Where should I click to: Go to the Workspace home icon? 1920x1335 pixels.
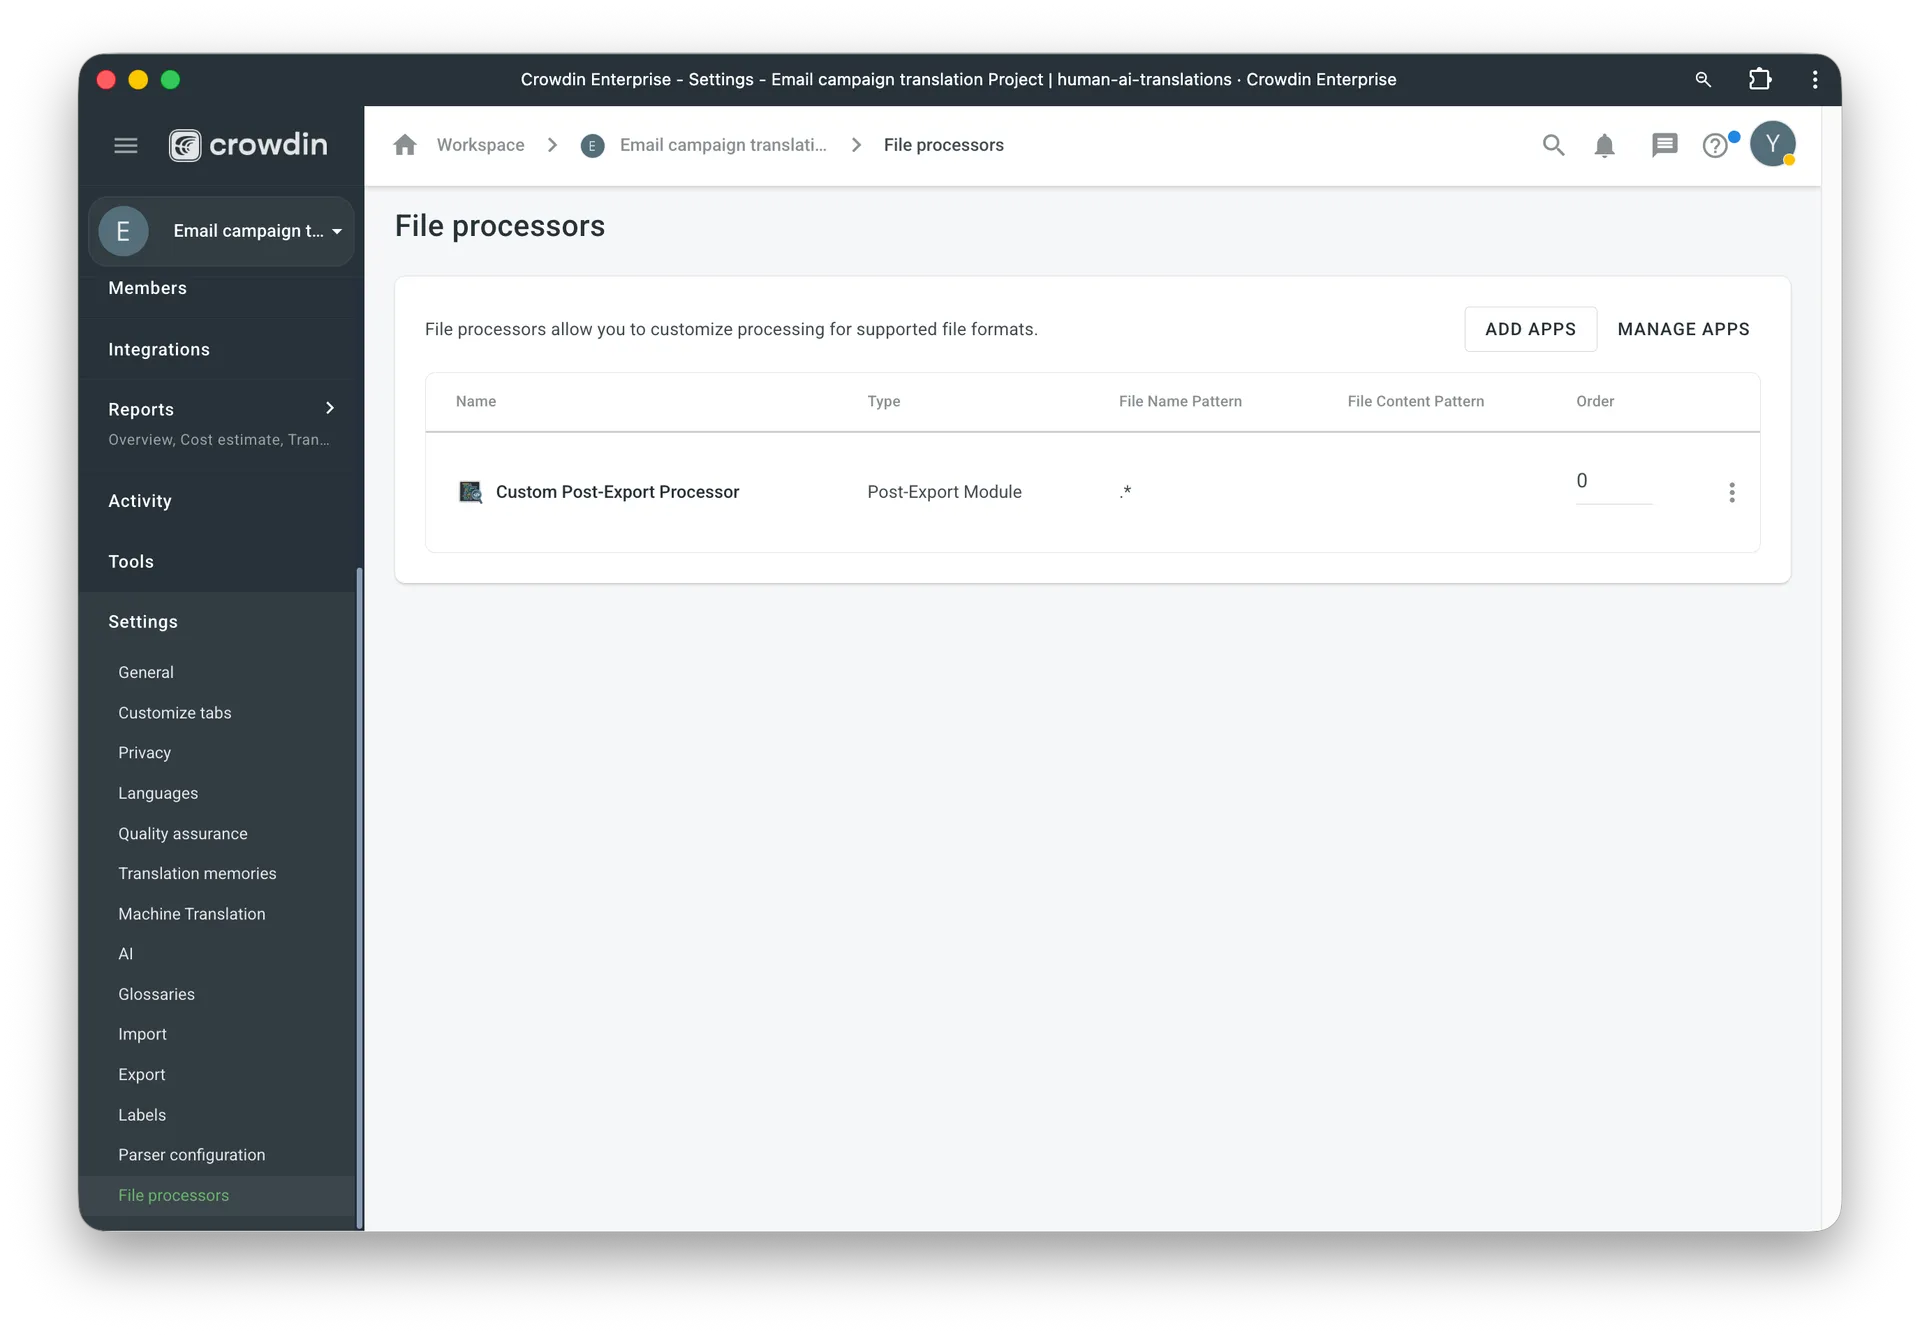(405, 145)
